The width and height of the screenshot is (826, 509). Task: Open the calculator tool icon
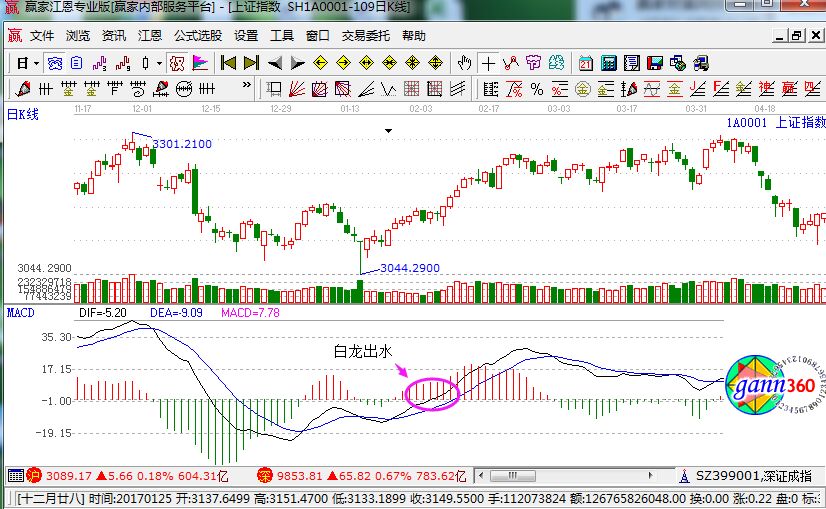coord(609,63)
